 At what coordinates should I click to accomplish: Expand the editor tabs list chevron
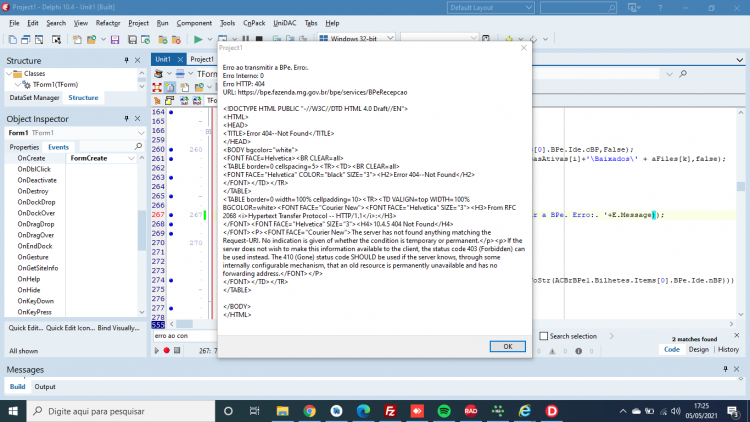[739, 60]
